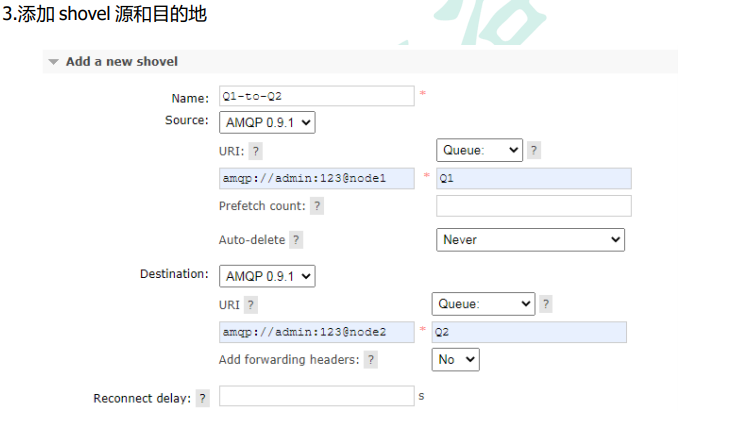The width and height of the screenshot is (752, 422).
Task: Click the source queue name field Q1
Action: pyautogui.click(x=534, y=178)
